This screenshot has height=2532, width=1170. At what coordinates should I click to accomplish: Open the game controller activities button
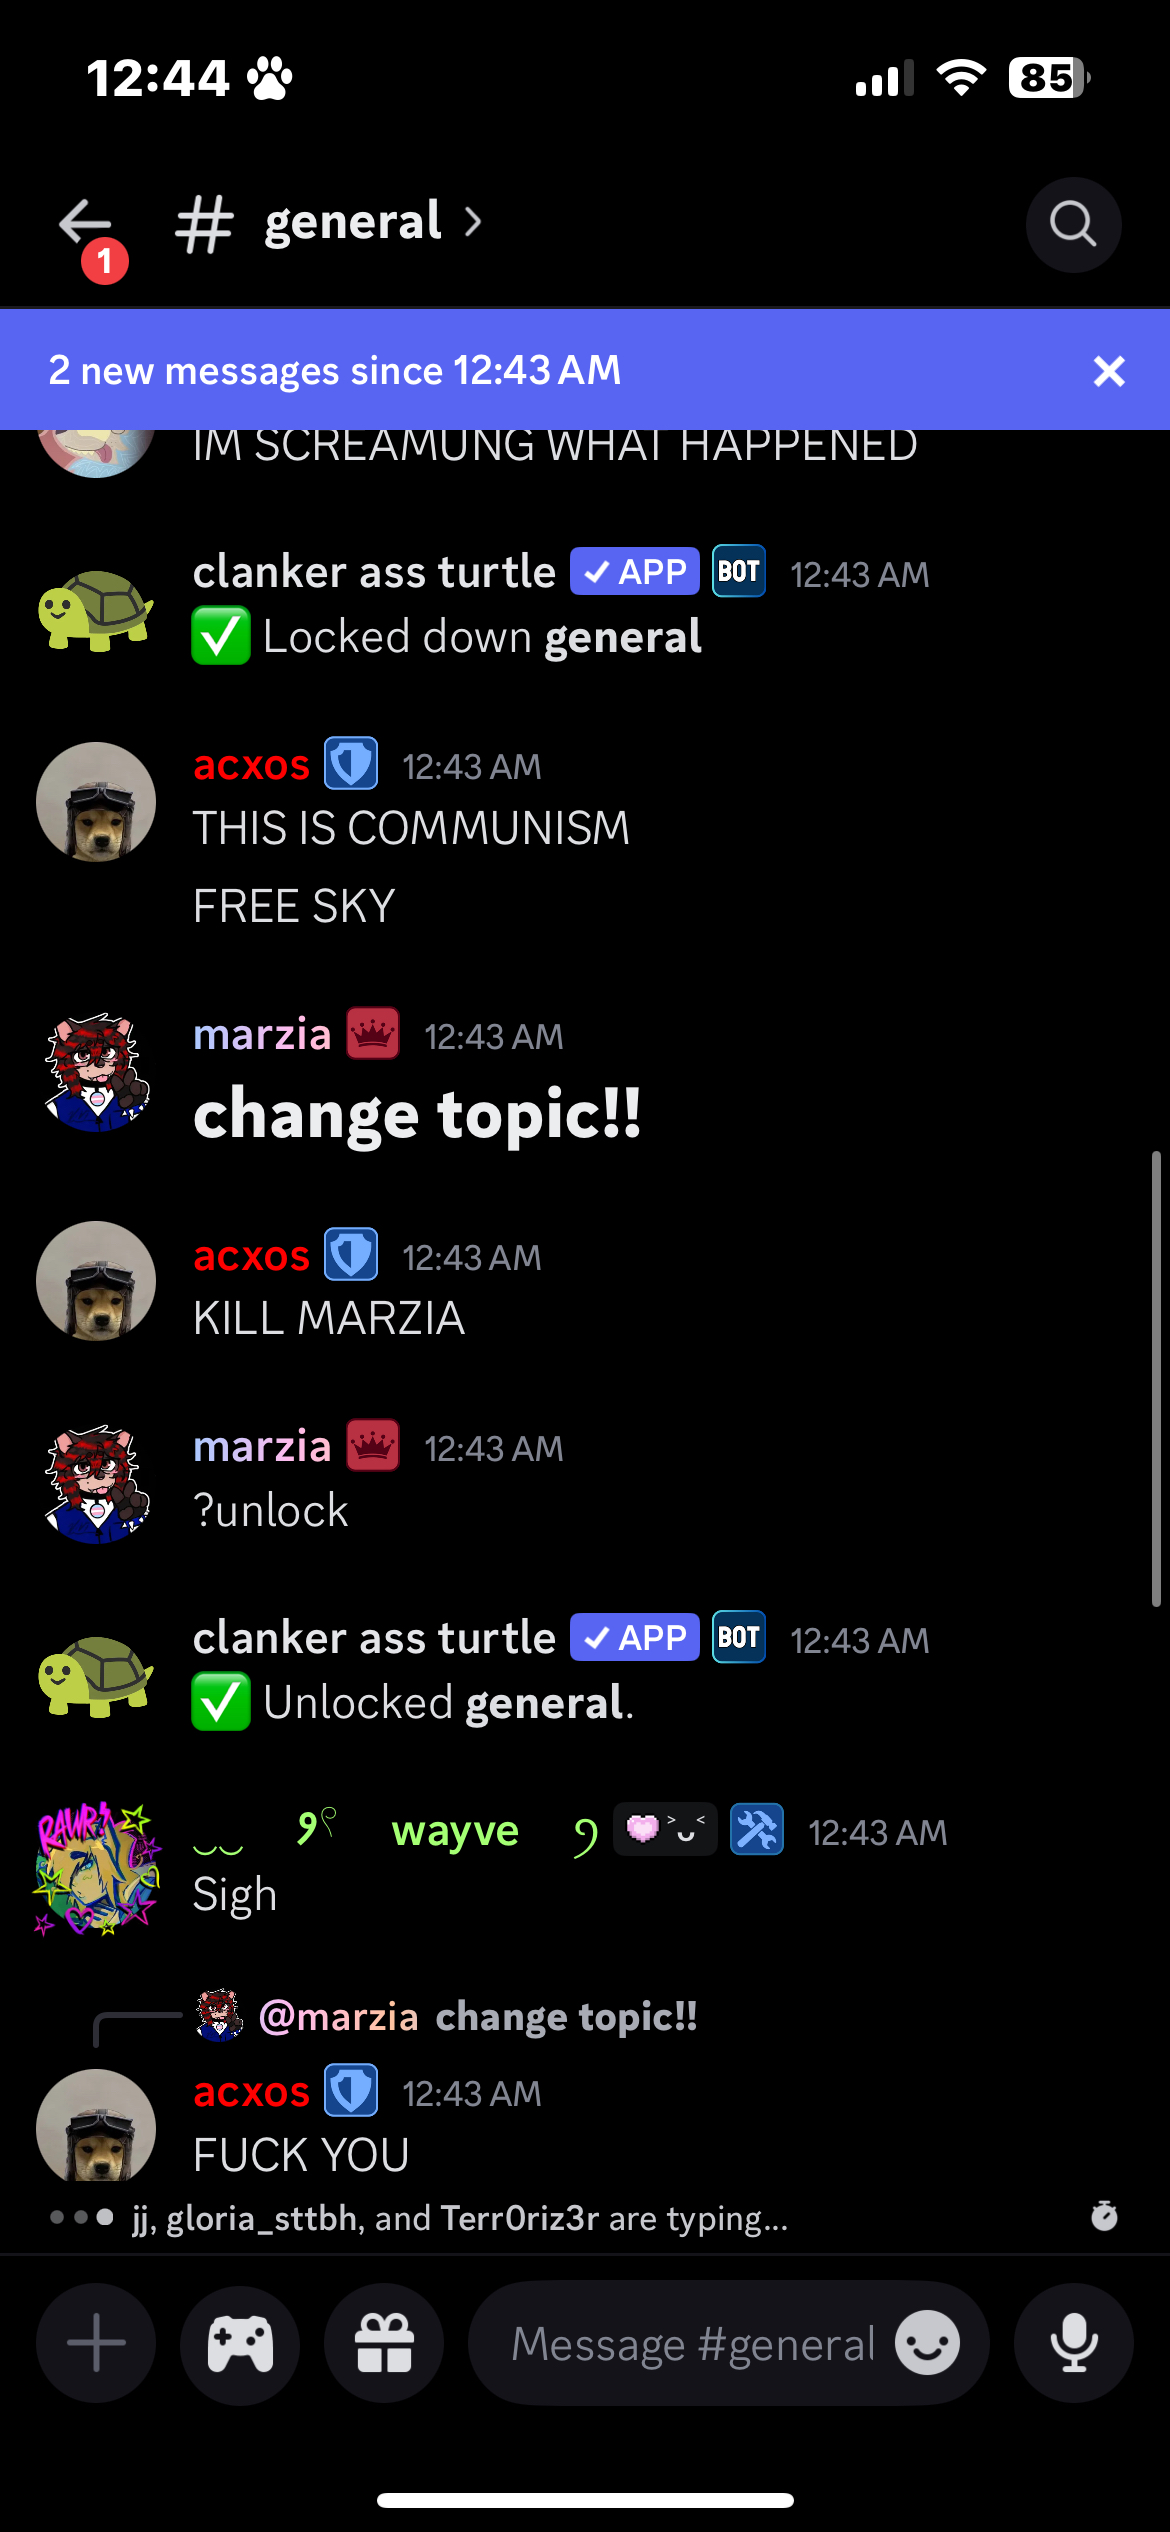point(240,2343)
